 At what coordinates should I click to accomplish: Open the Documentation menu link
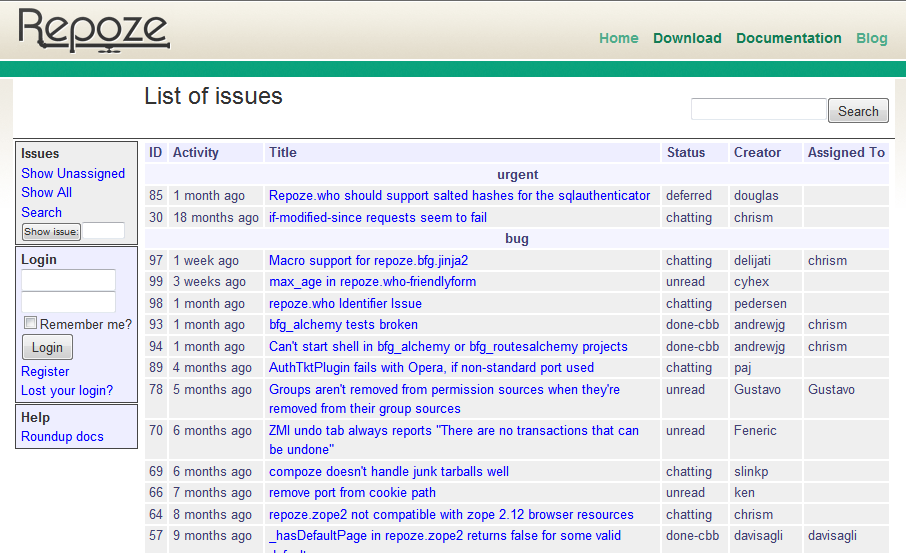pos(788,38)
